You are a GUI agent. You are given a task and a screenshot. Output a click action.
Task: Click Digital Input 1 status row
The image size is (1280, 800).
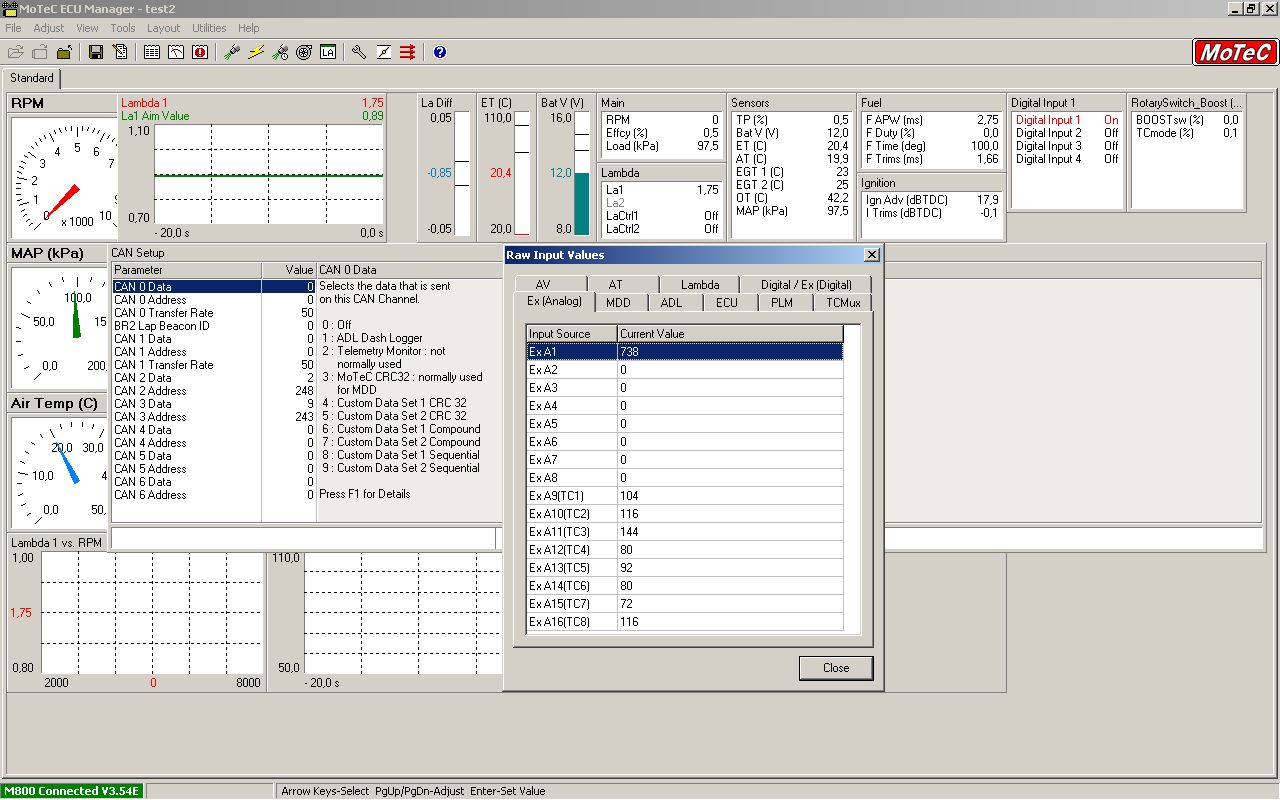click(1067, 120)
